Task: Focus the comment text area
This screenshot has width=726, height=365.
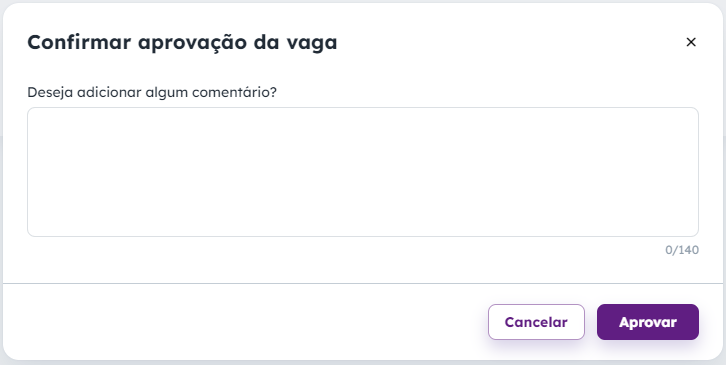Action: coord(363,172)
